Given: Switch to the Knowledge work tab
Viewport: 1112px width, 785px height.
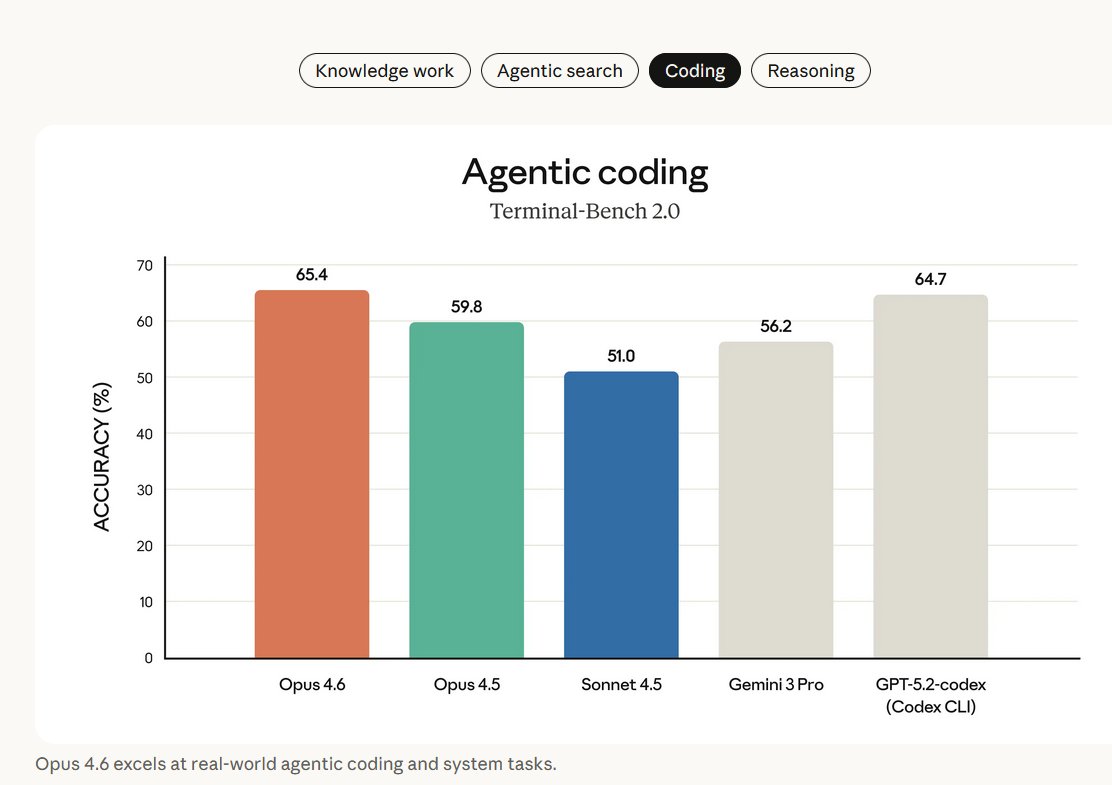Looking at the screenshot, I should (x=384, y=71).
